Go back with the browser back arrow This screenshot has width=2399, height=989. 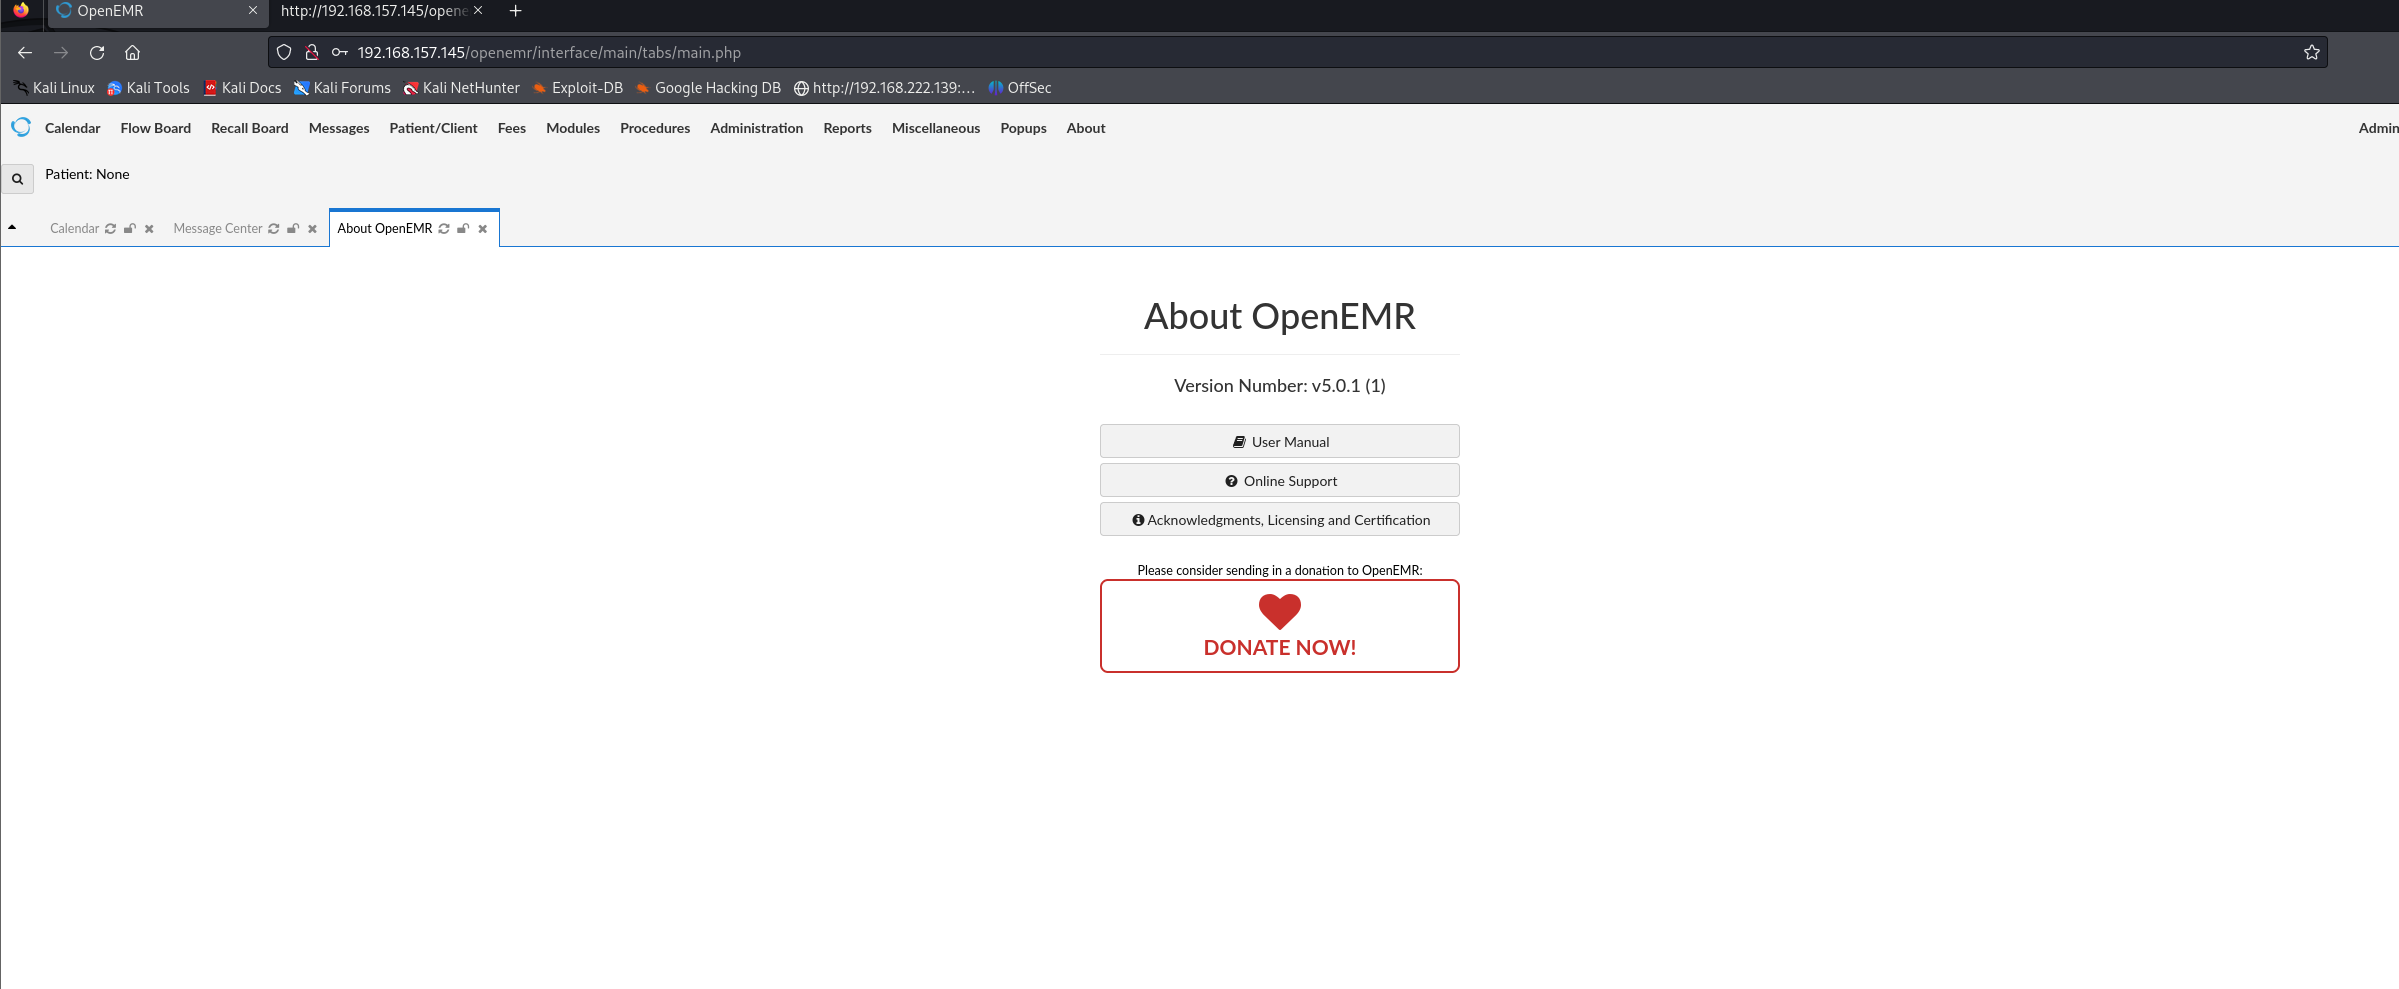(25, 52)
